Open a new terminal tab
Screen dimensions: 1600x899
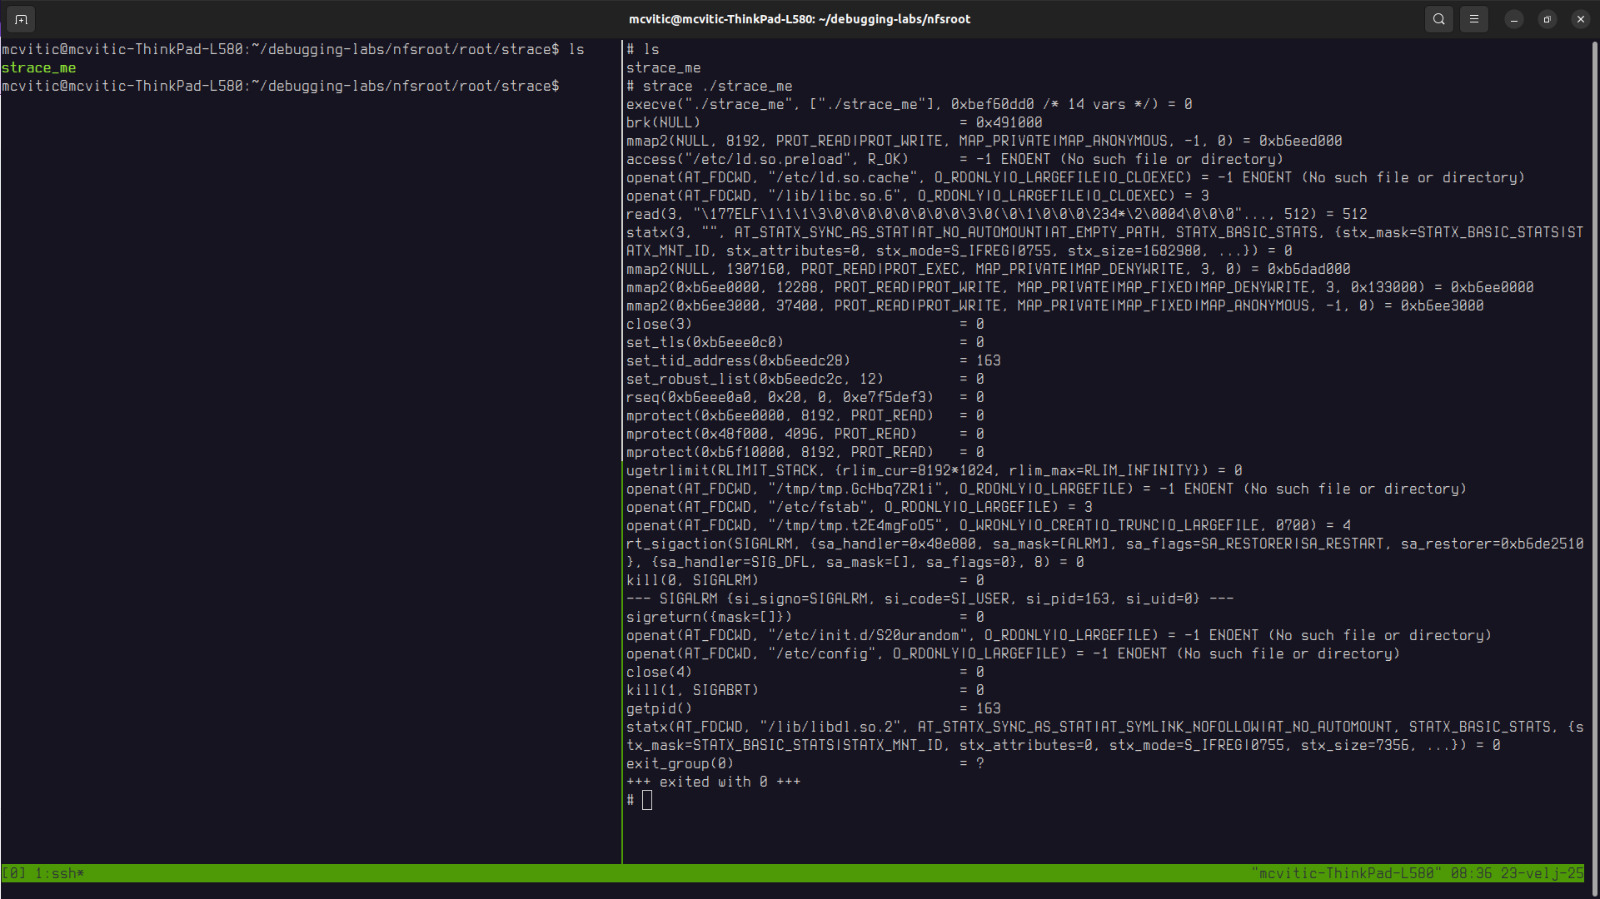pyautogui.click(x=21, y=19)
